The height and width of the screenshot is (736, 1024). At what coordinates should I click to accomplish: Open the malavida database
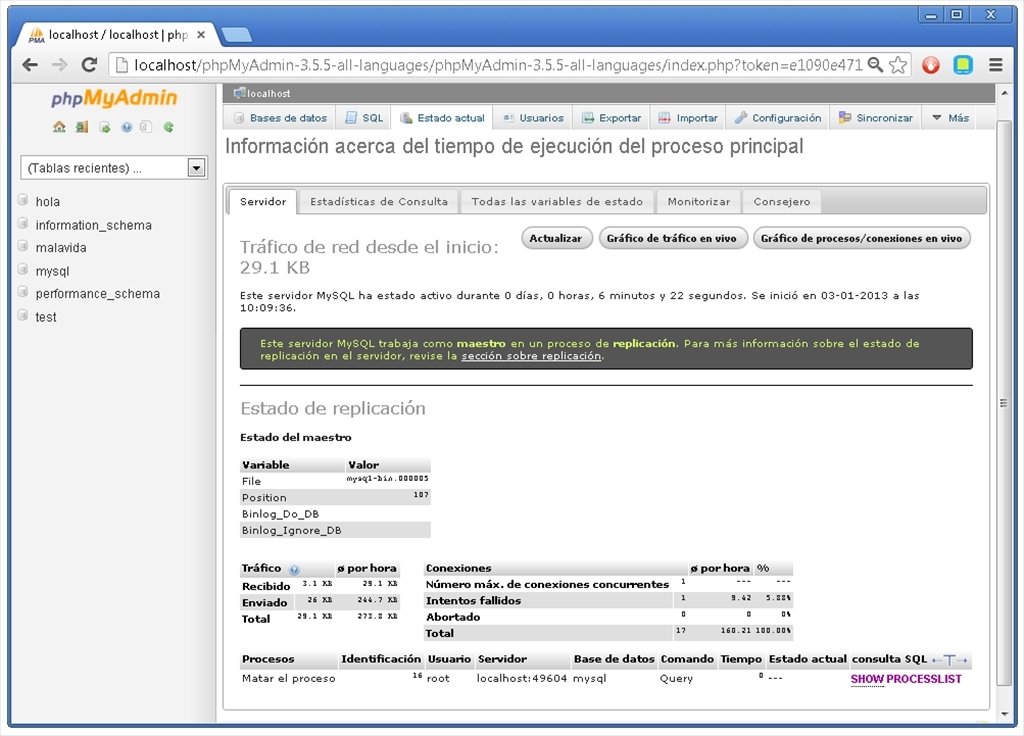click(x=61, y=248)
